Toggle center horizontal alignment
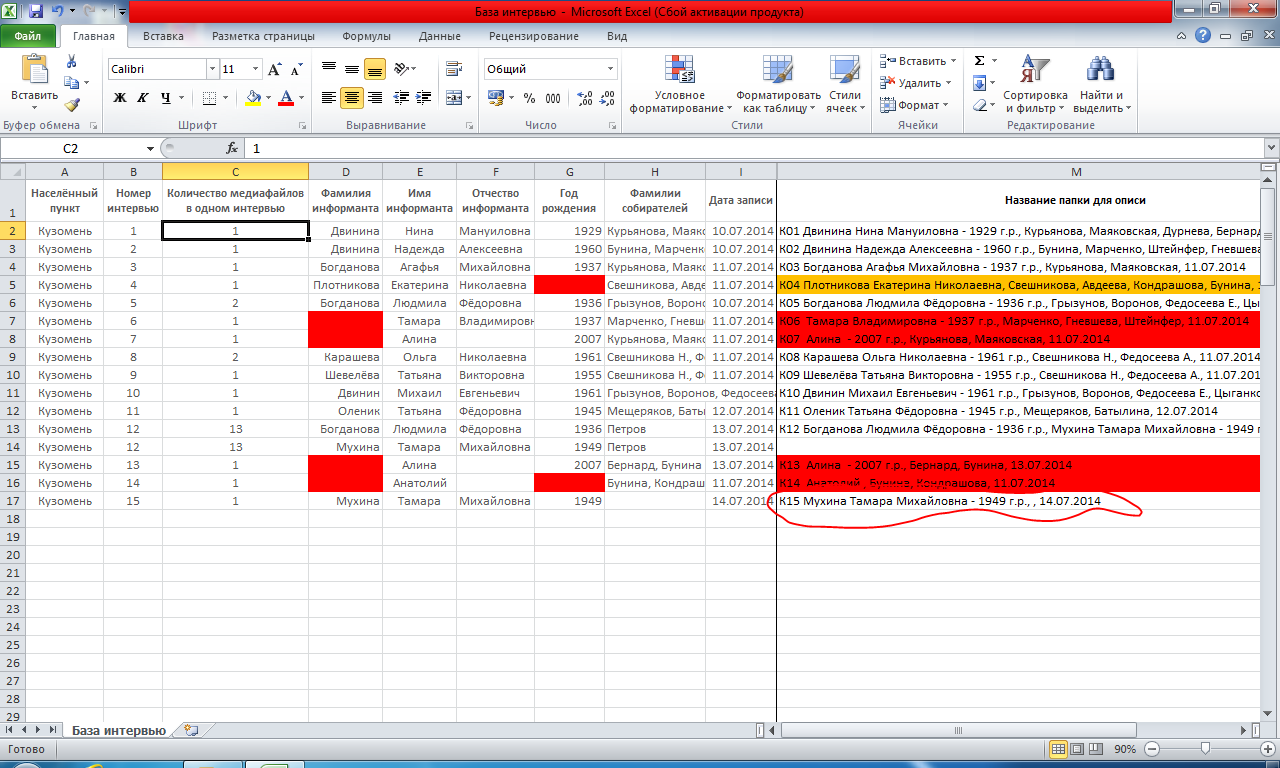 (351, 98)
